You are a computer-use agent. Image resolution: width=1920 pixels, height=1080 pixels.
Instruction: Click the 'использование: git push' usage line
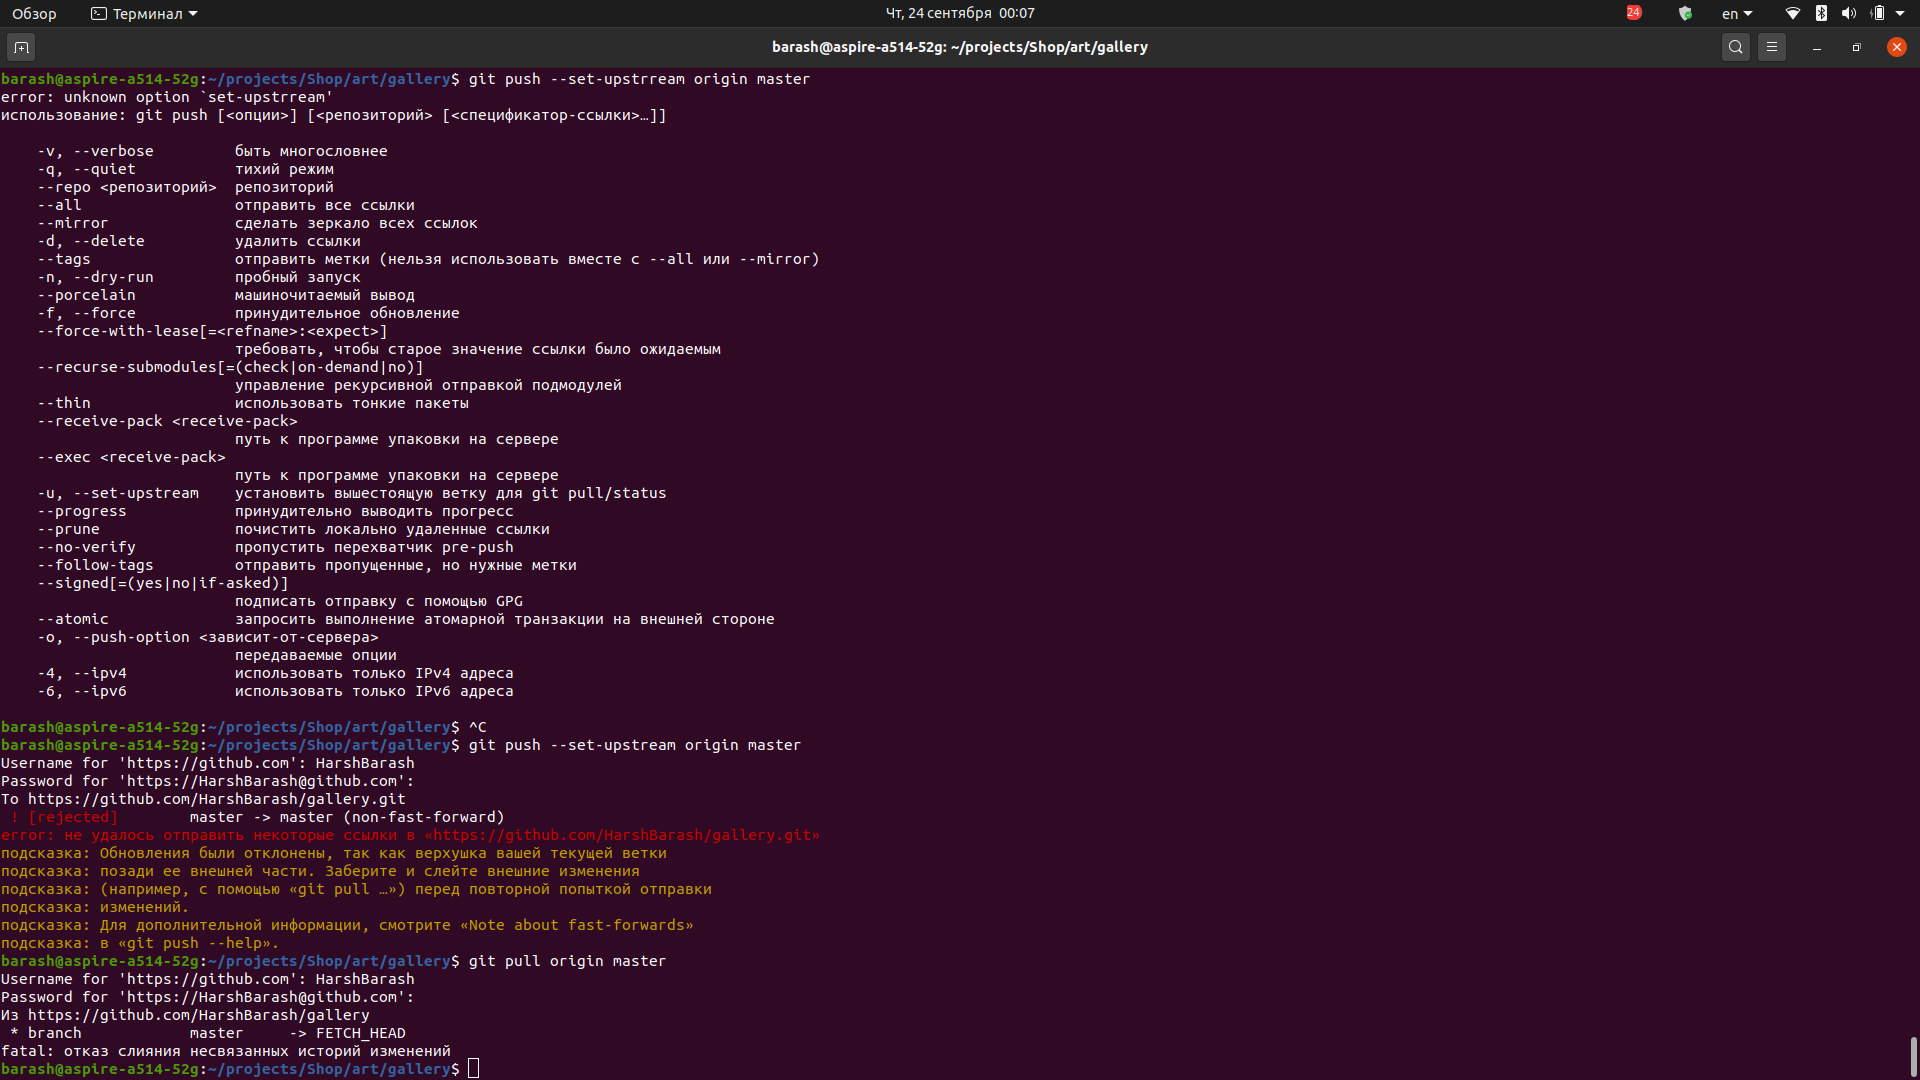coord(333,115)
